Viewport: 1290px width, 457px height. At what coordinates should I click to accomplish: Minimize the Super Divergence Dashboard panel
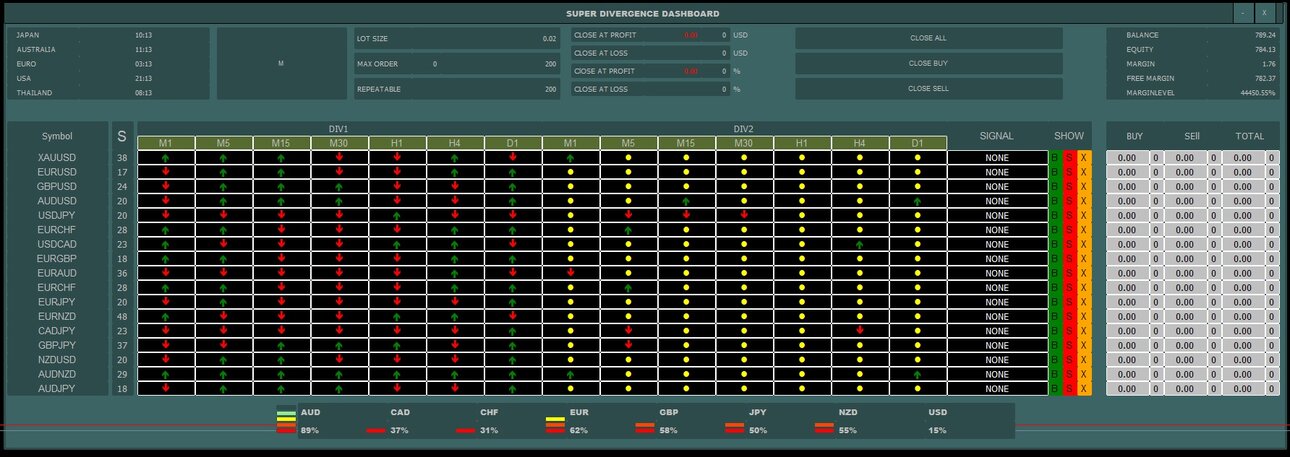(x=1242, y=13)
